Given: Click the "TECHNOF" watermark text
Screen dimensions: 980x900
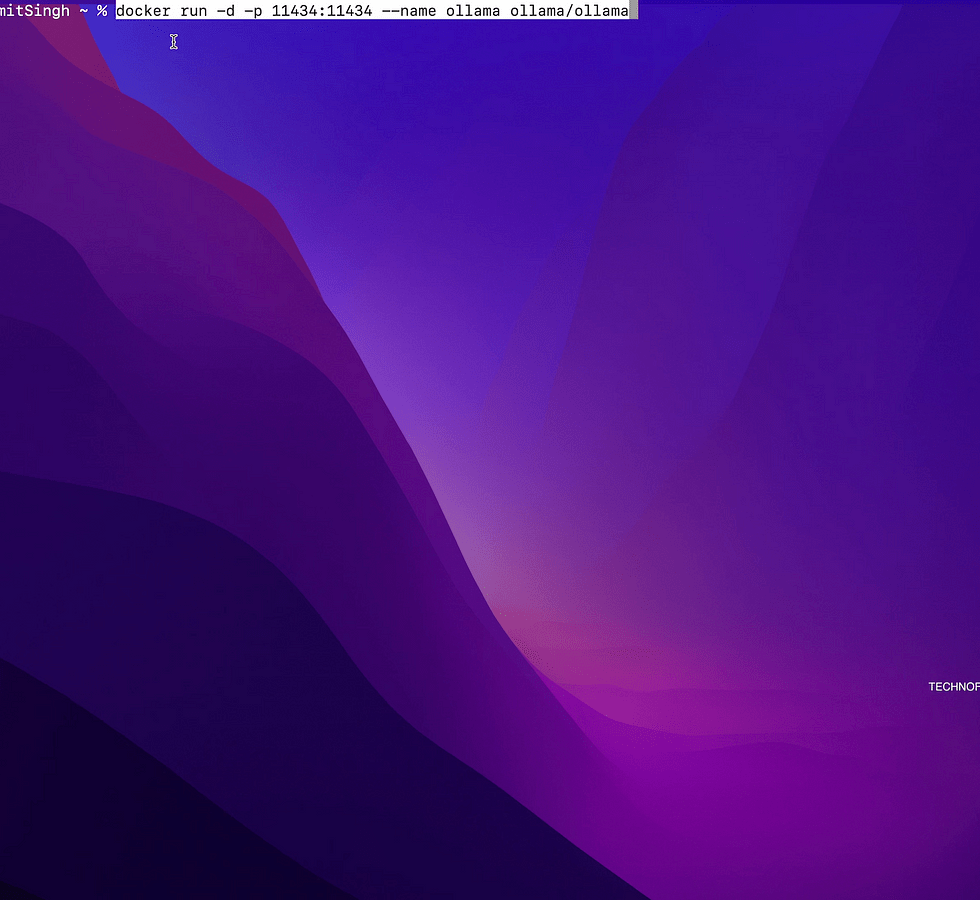Looking at the screenshot, I should 953,687.
